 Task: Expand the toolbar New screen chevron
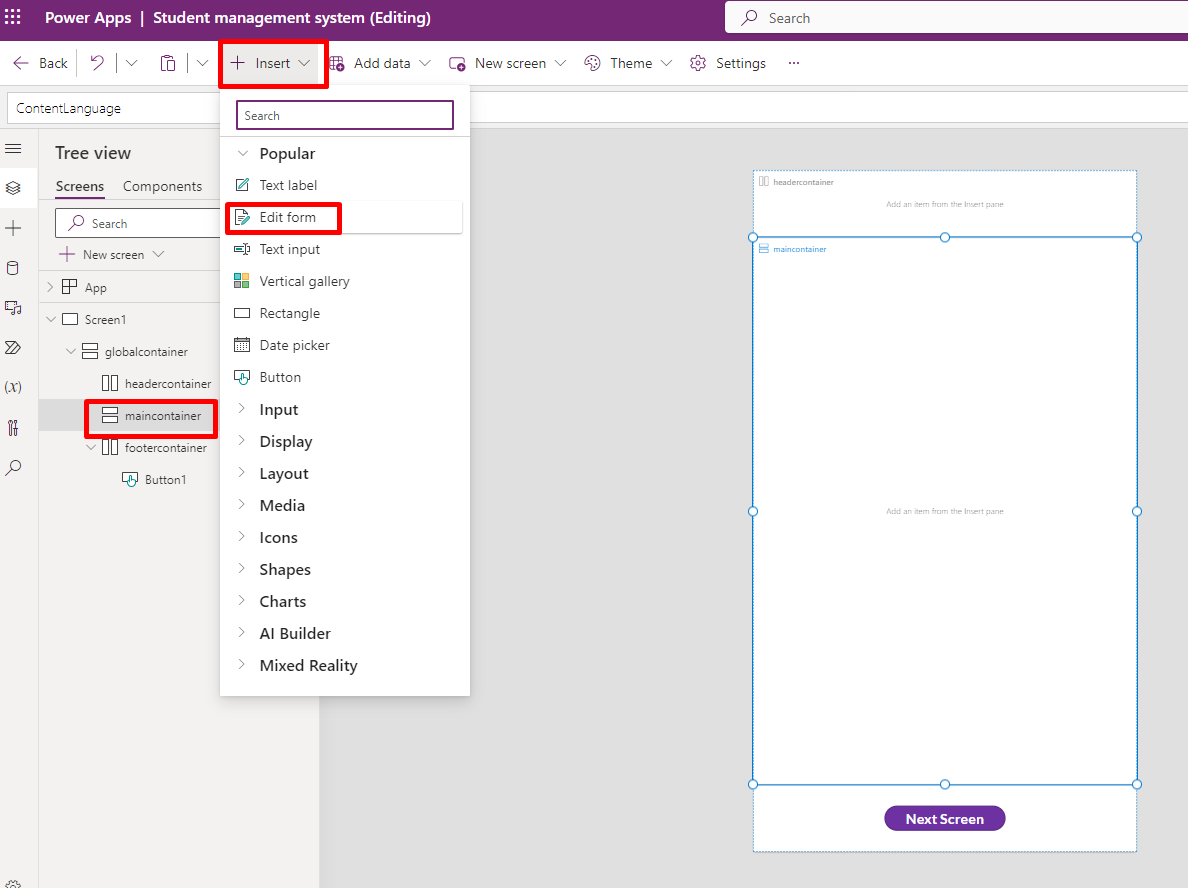coord(560,64)
